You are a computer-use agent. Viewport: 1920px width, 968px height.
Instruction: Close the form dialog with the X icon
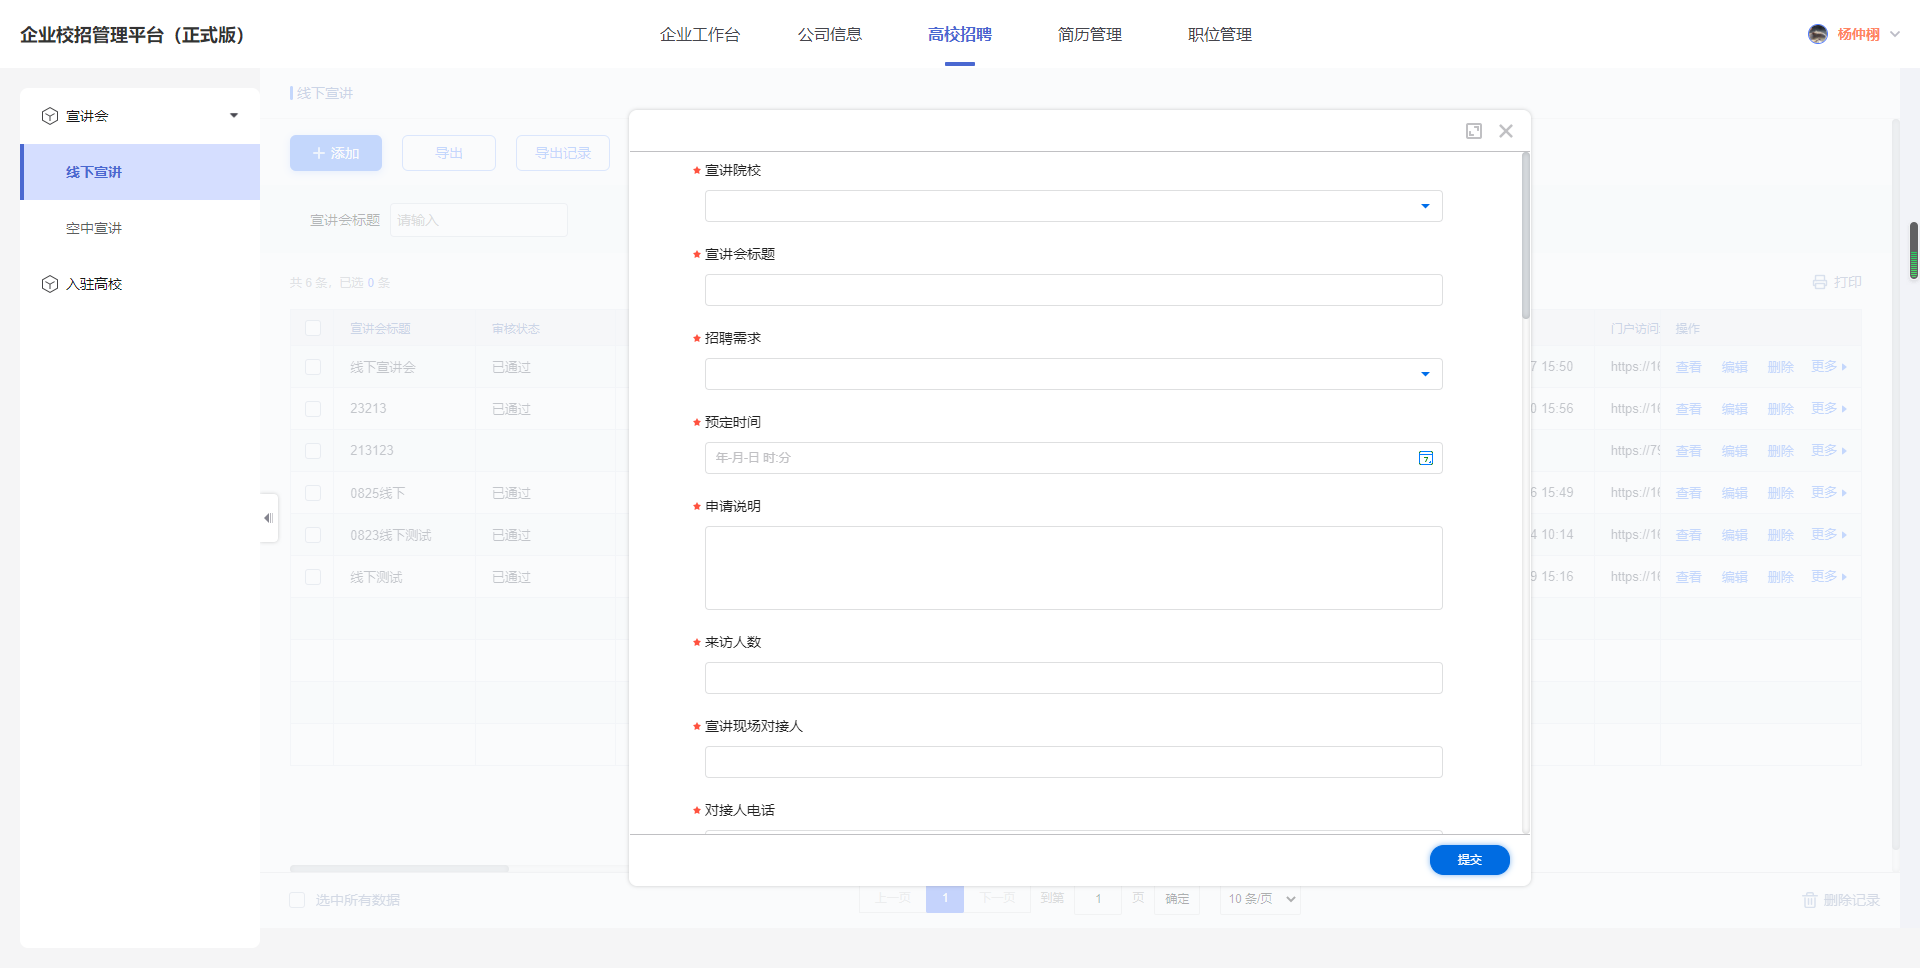tap(1505, 131)
